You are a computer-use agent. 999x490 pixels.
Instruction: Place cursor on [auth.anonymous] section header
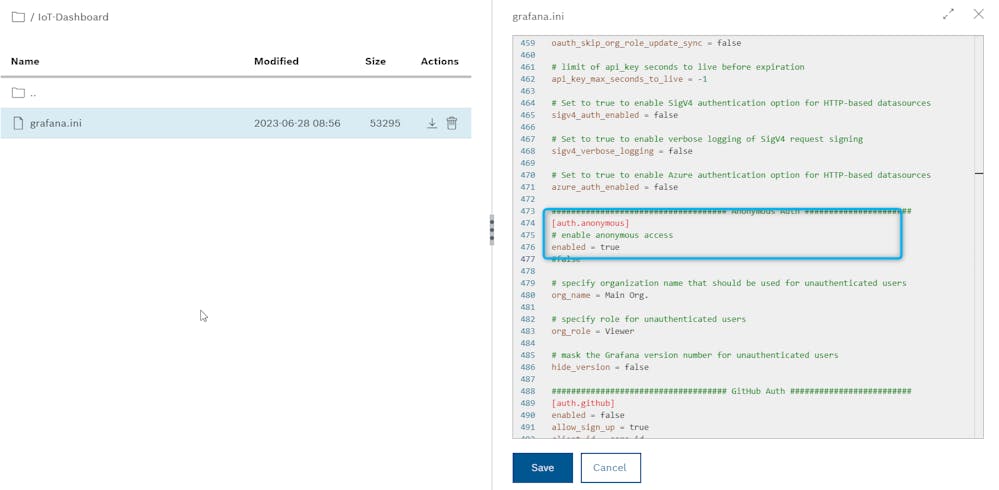[590, 223]
